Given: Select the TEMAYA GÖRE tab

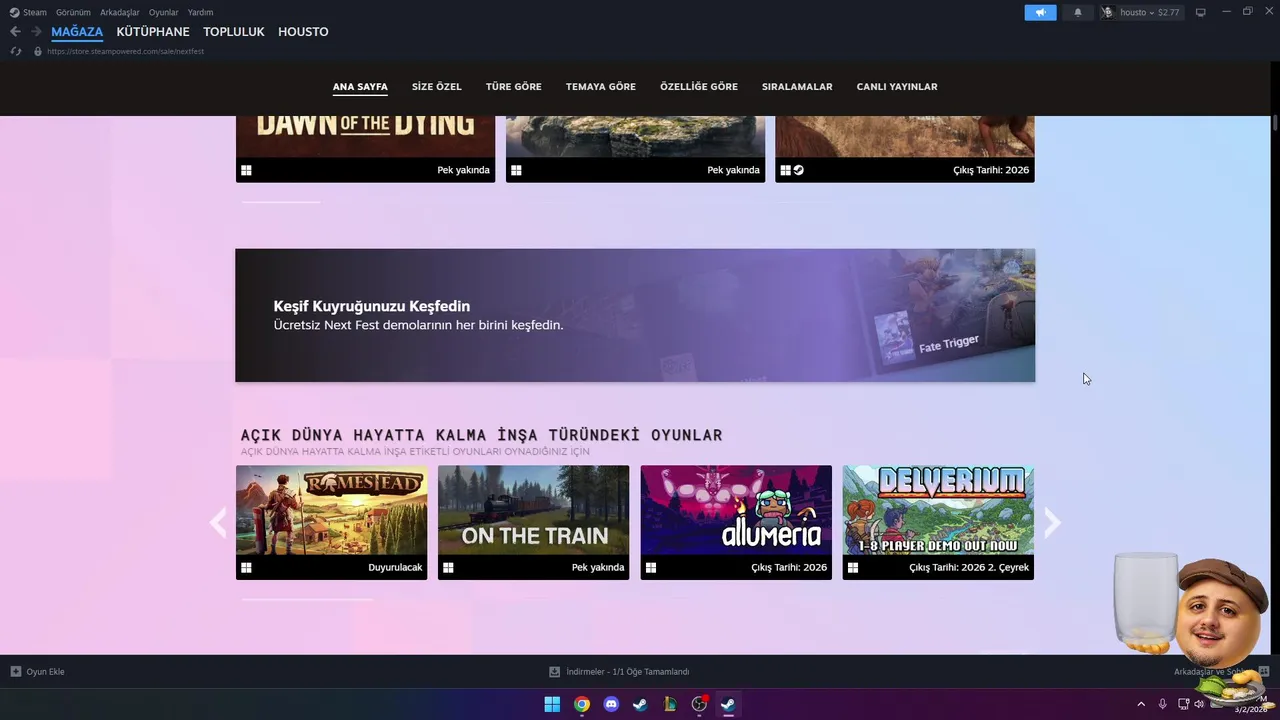Looking at the screenshot, I should [x=601, y=87].
